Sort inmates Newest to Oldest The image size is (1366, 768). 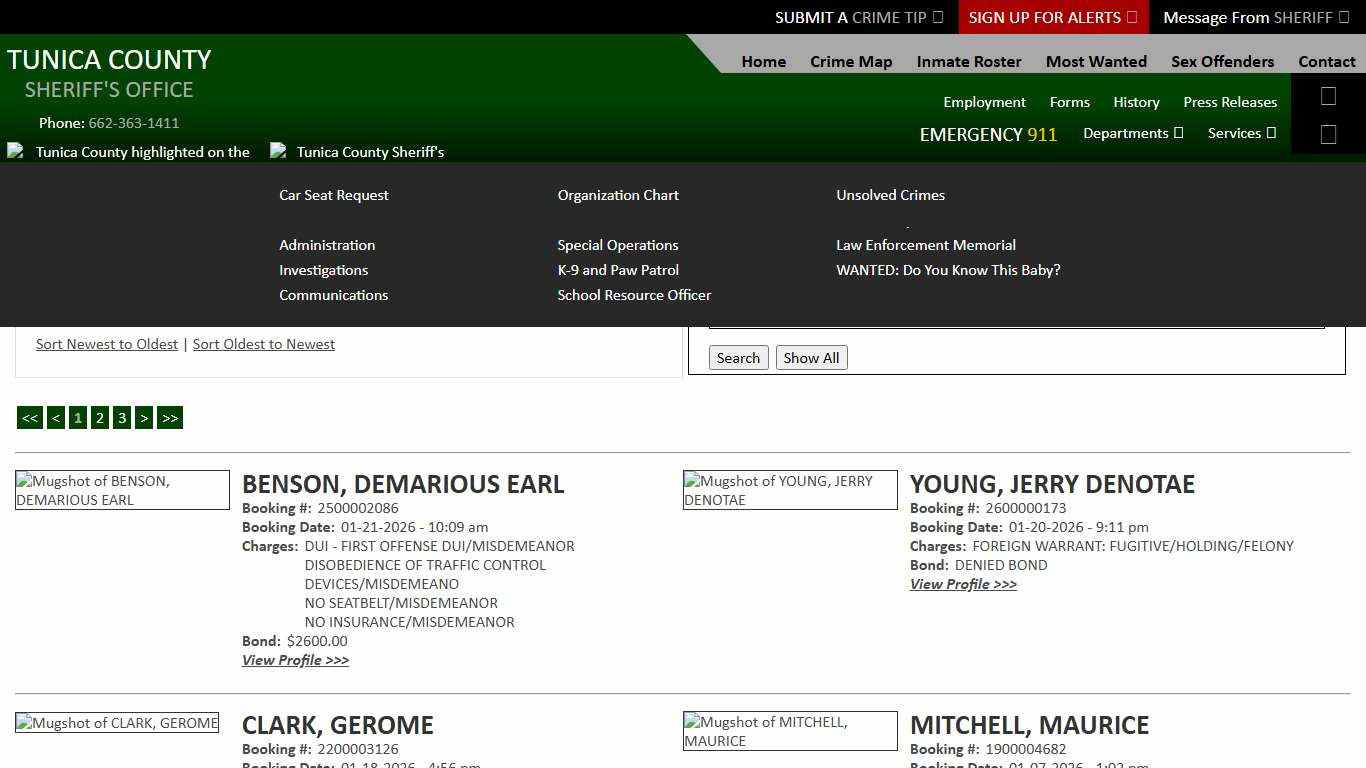click(107, 344)
